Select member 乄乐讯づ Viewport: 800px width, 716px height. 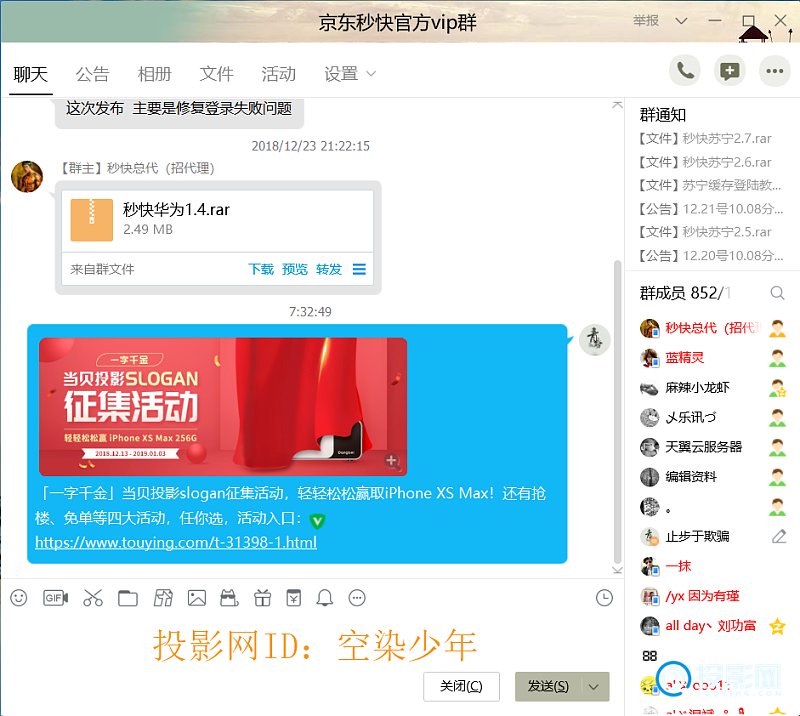pyautogui.click(x=713, y=417)
